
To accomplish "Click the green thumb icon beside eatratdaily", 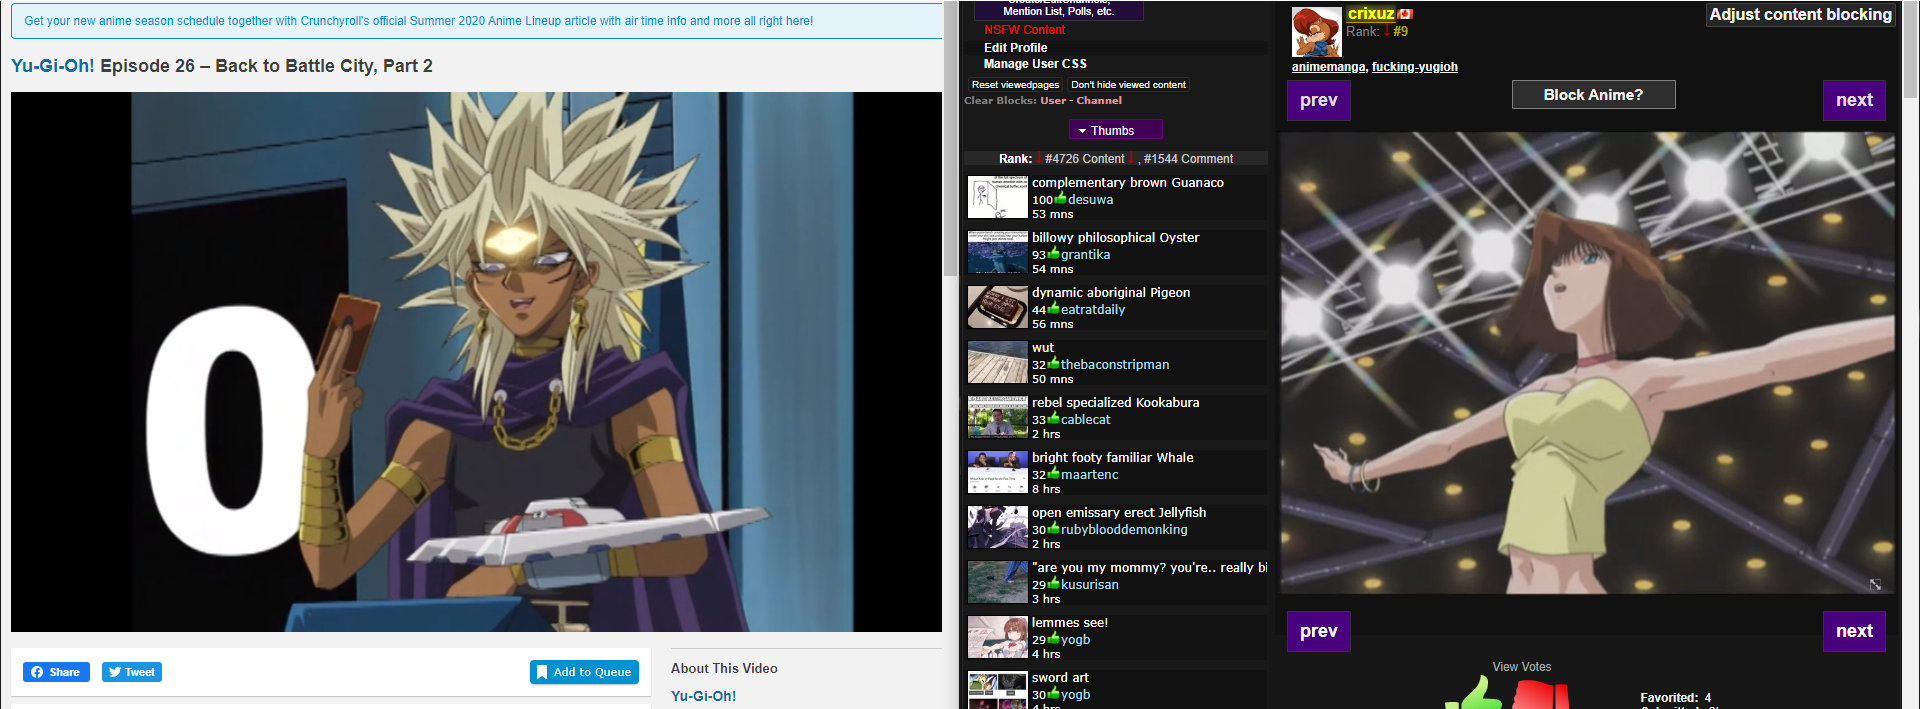I will tap(1053, 308).
